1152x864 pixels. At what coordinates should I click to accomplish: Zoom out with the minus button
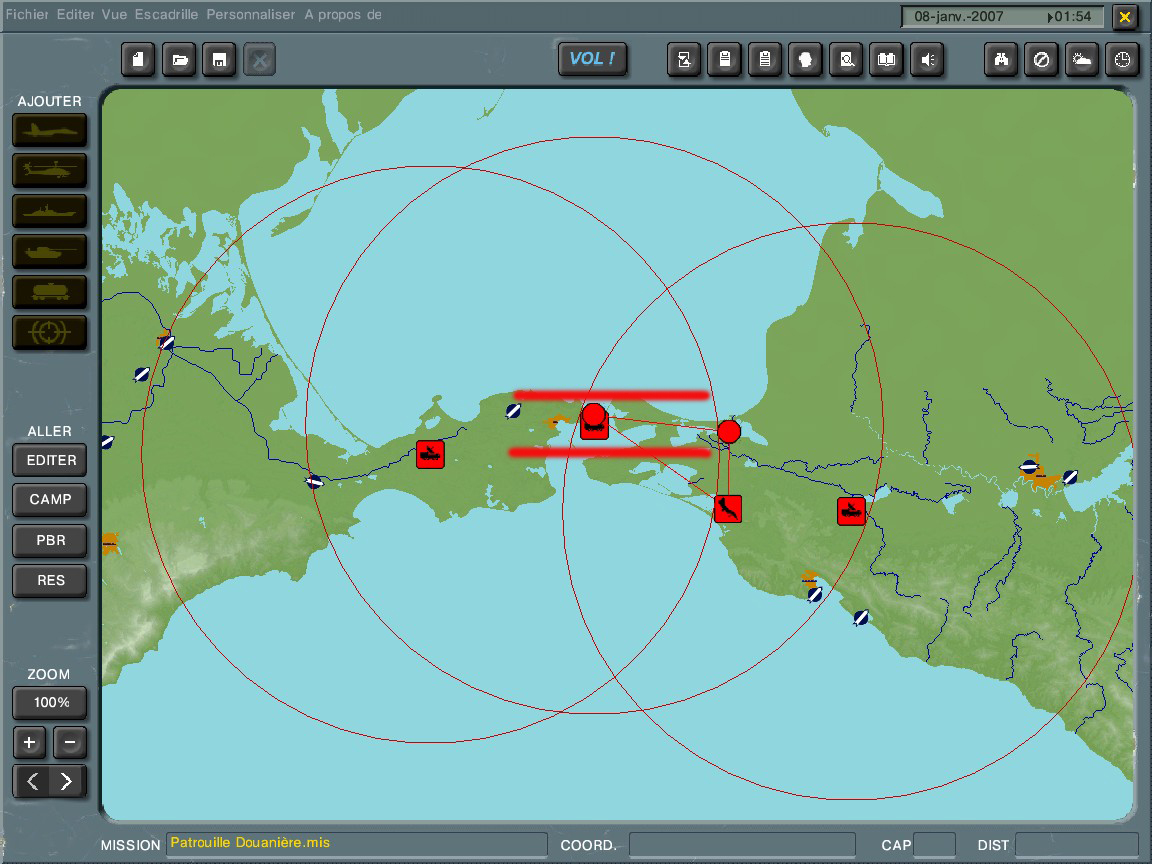[x=70, y=742]
